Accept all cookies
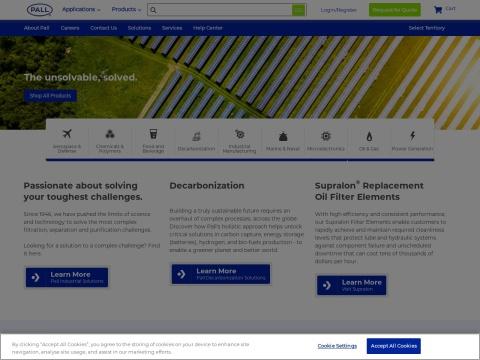Screen dimensions: 480x360 pos(394,346)
